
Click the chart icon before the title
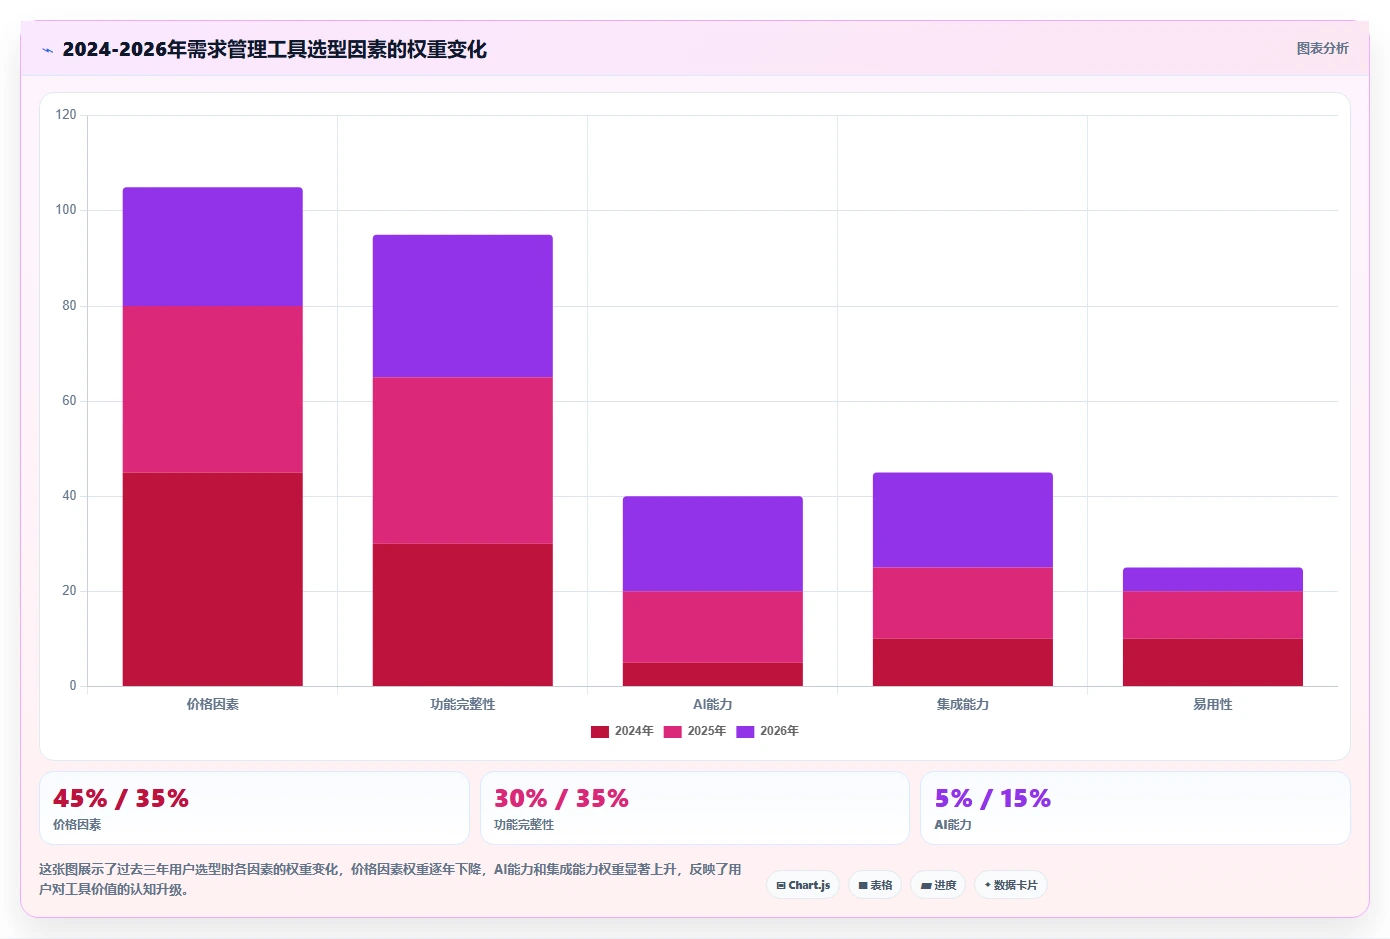pyautogui.click(x=47, y=50)
